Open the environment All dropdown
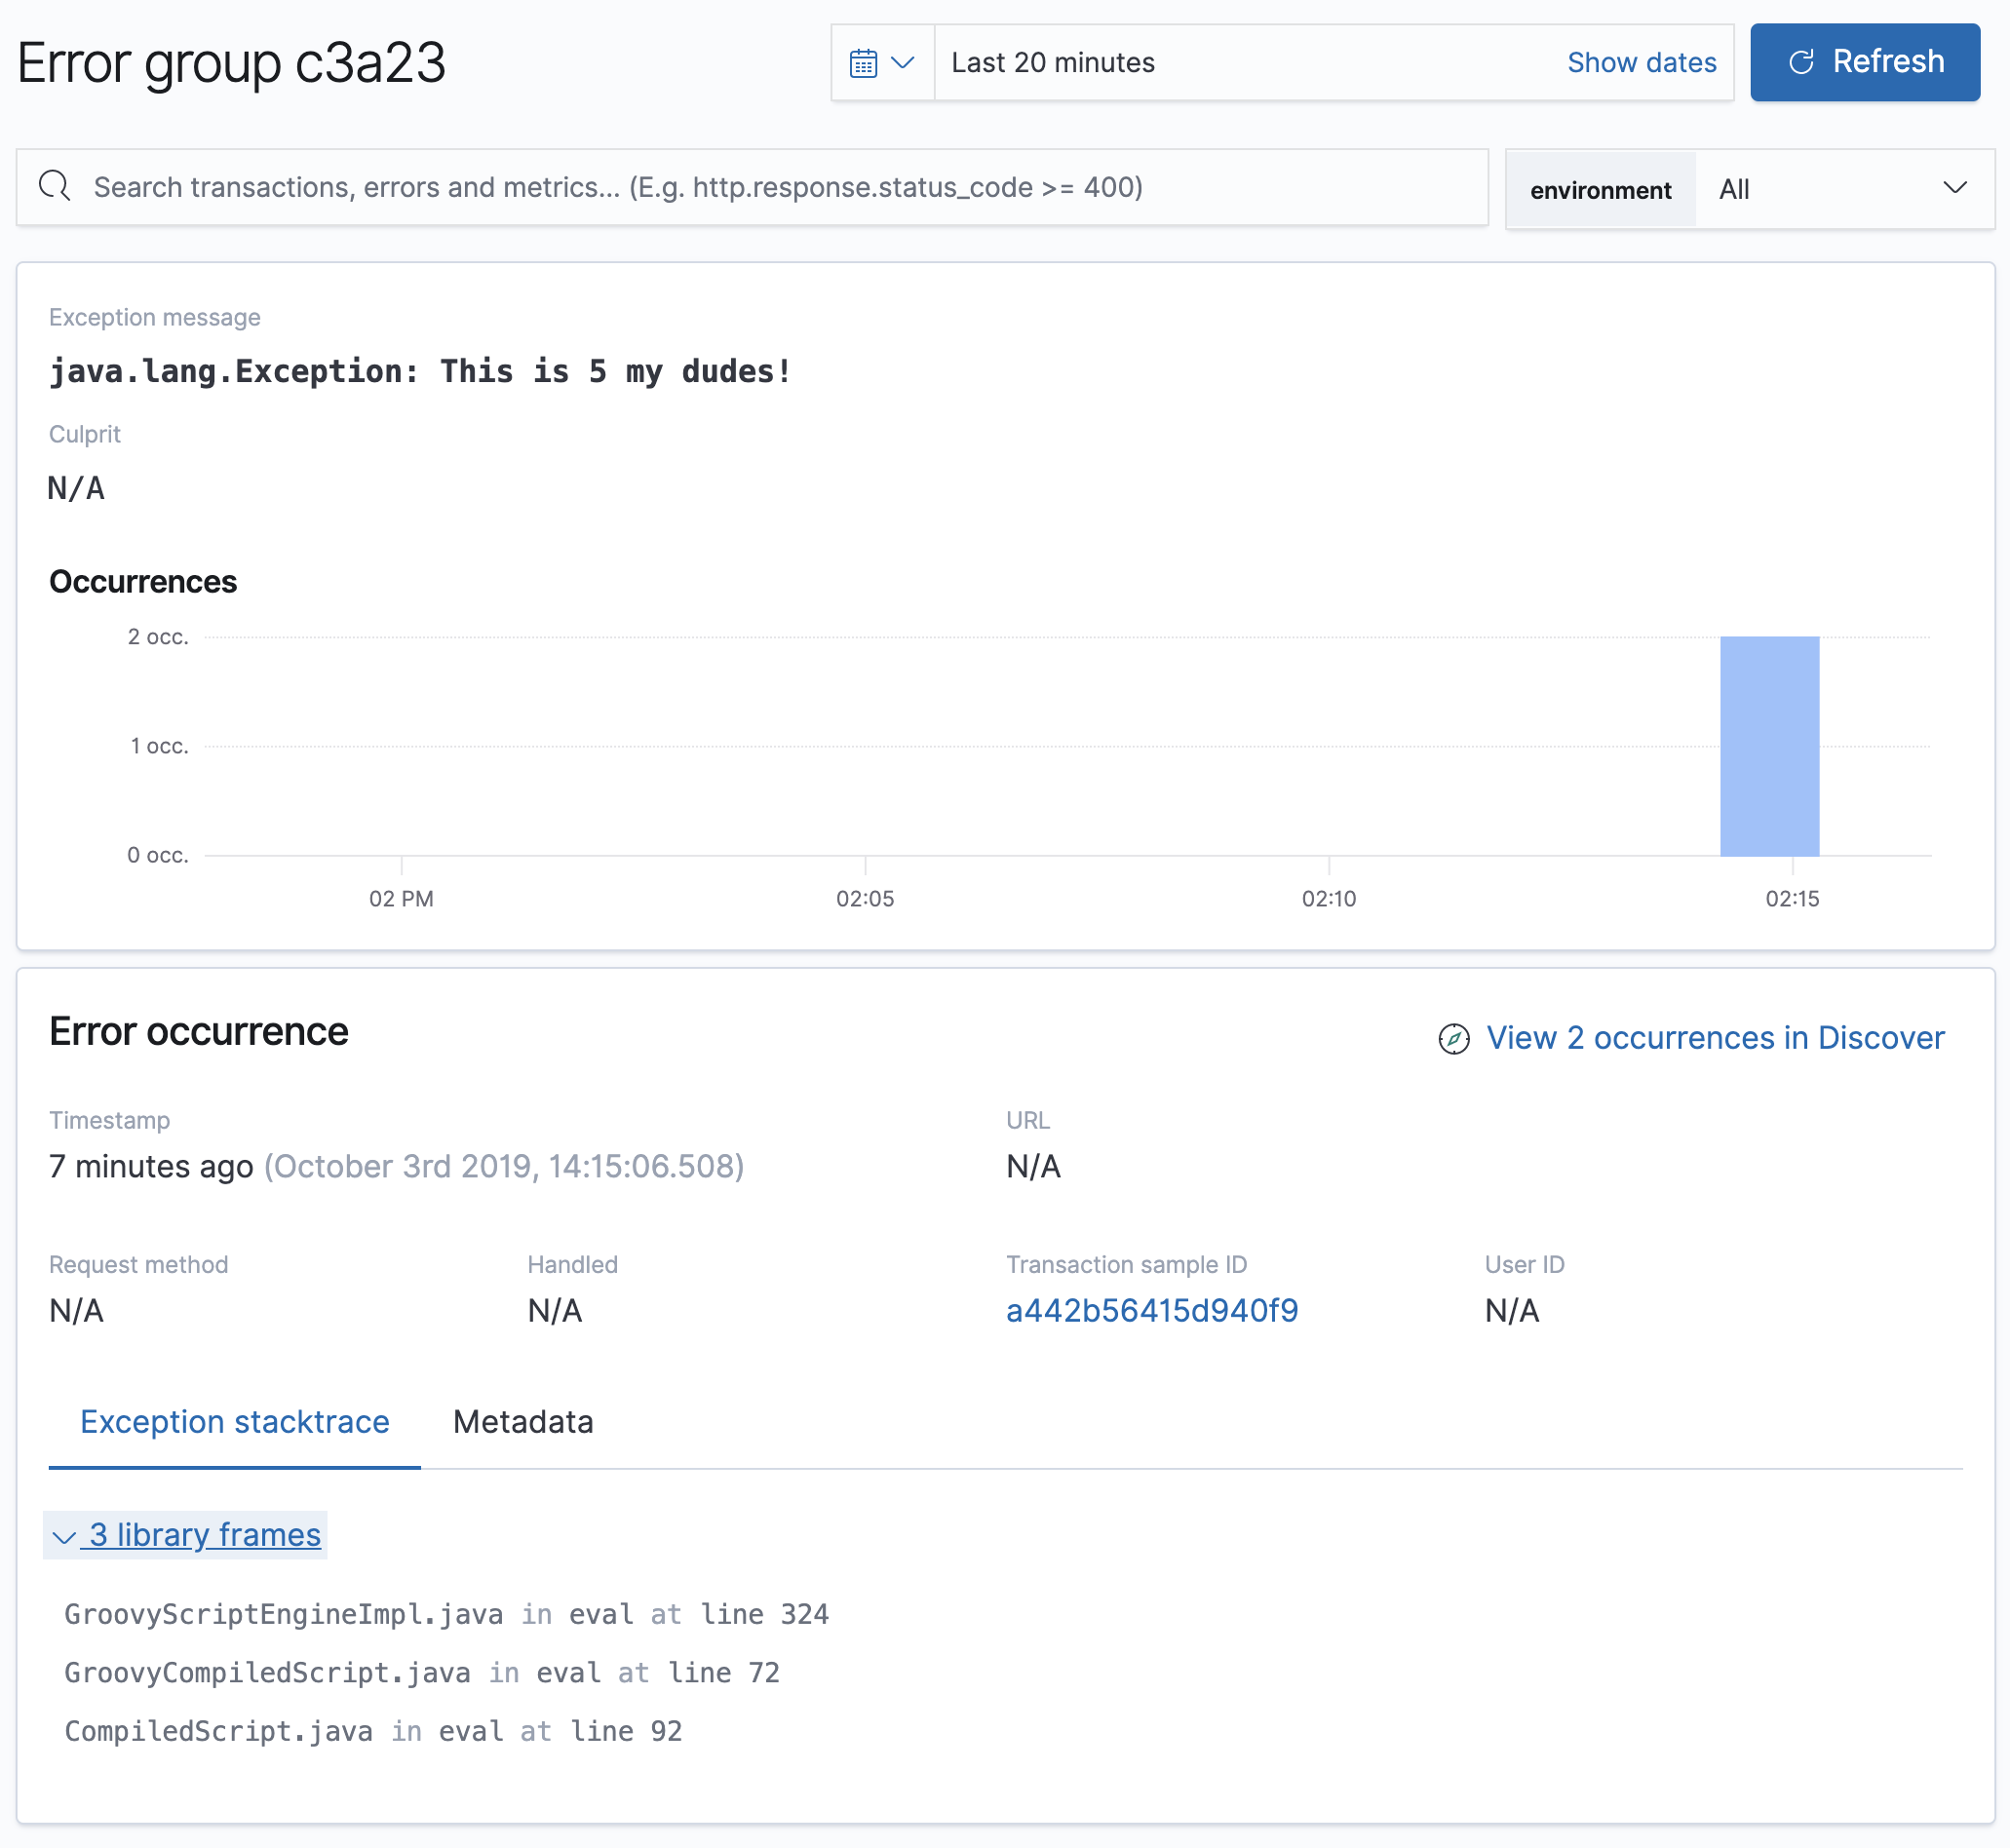This screenshot has width=2010, height=1848. click(1842, 189)
